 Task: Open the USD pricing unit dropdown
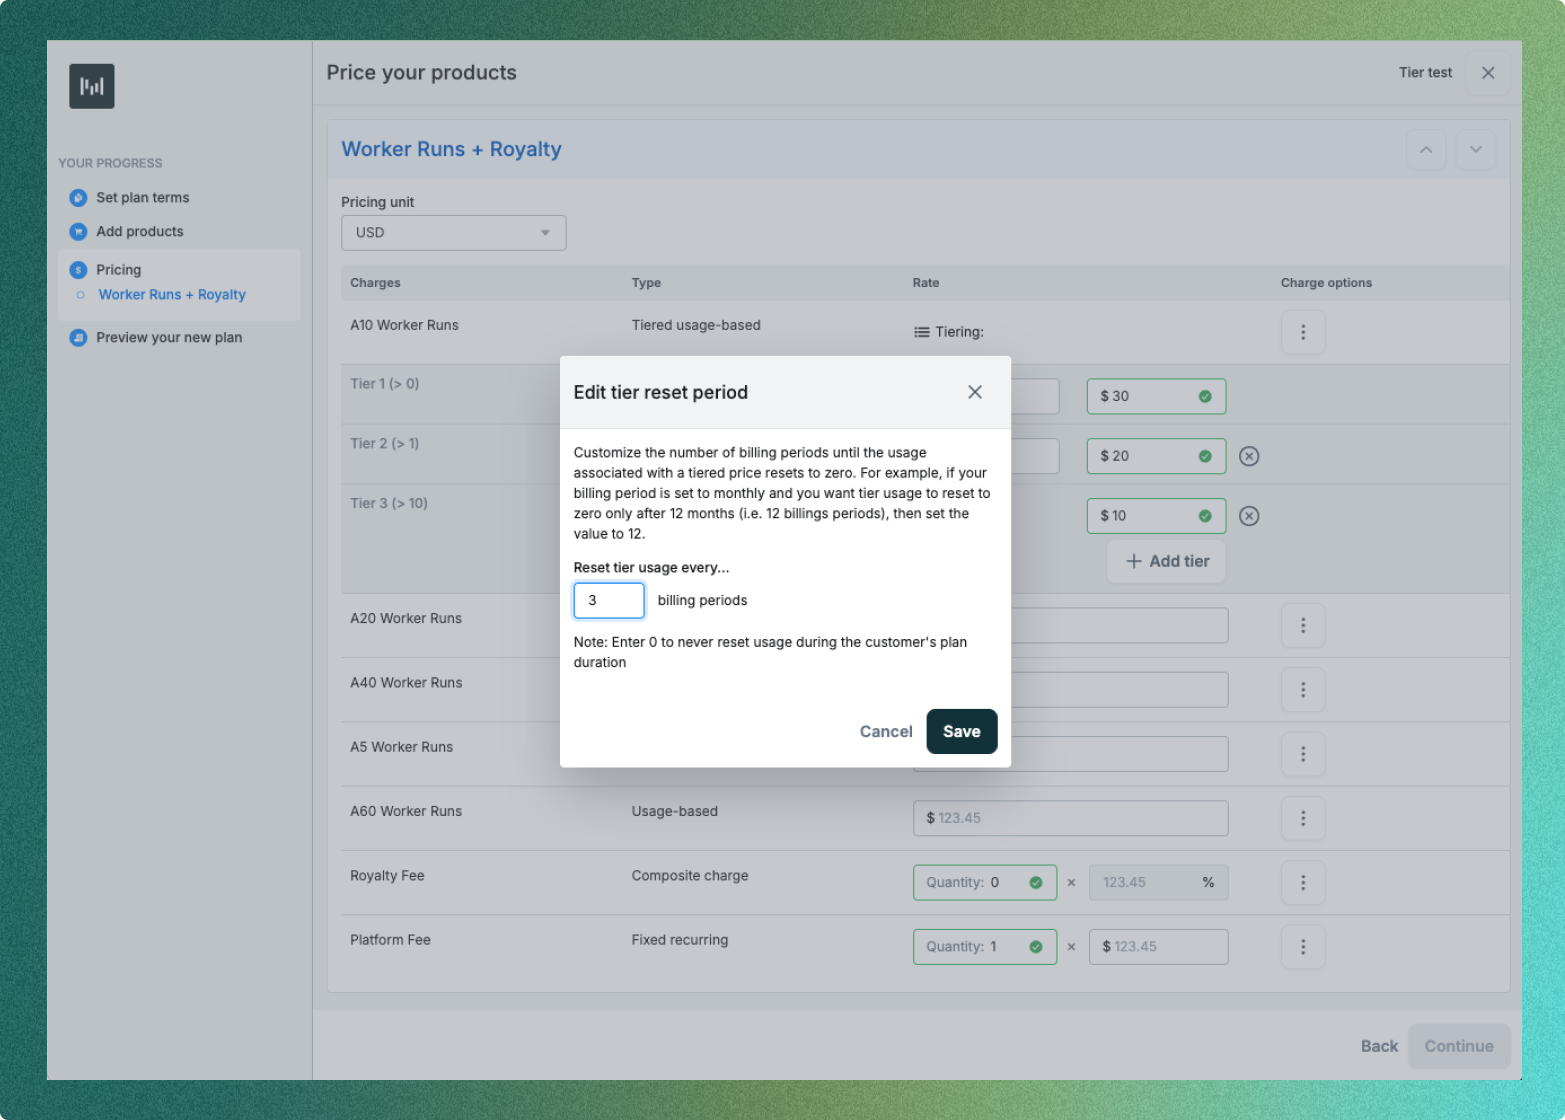[x=453, y=232]
